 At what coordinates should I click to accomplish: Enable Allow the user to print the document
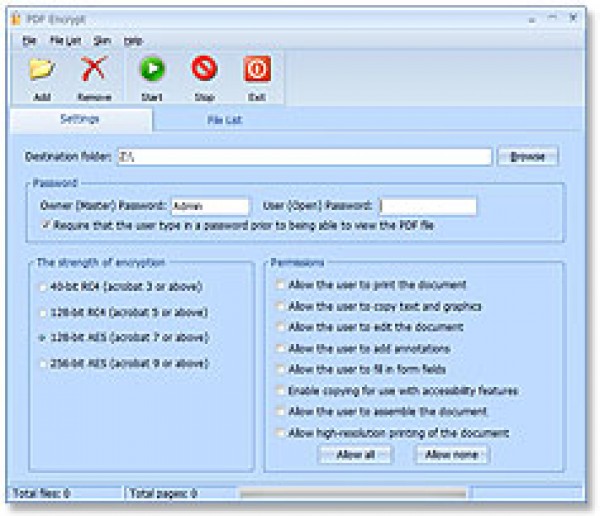click(x=280, y=285)
